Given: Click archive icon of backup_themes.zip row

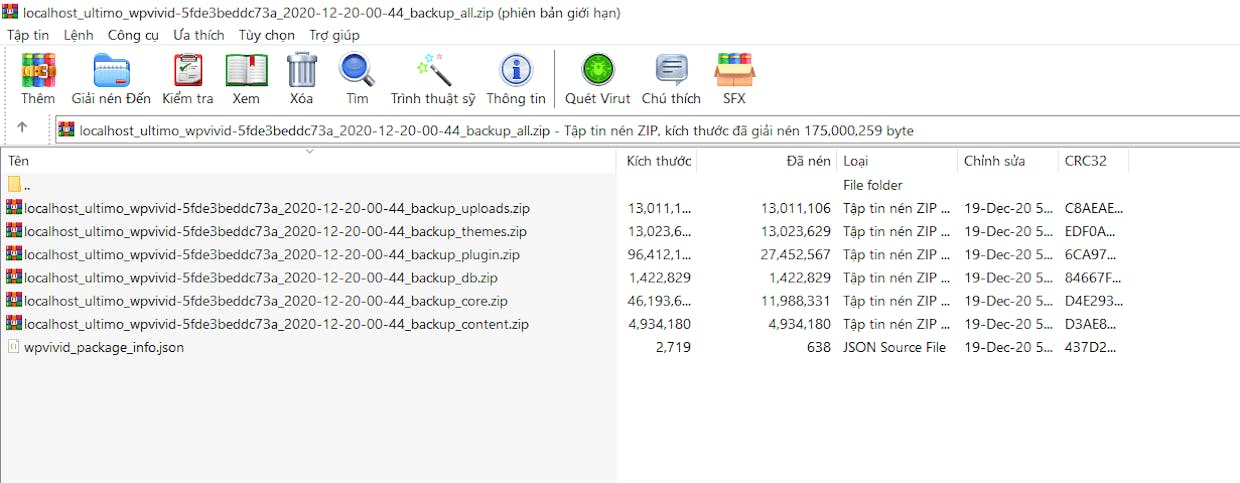Looking at the screenshot, I should point(14,231).
